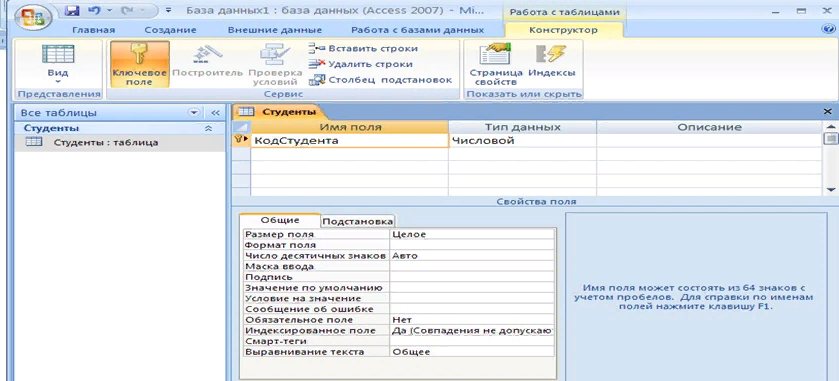Viewport: 839px width, 381px height.
Task: Click Удалить строки
Action: coord(361,64)
